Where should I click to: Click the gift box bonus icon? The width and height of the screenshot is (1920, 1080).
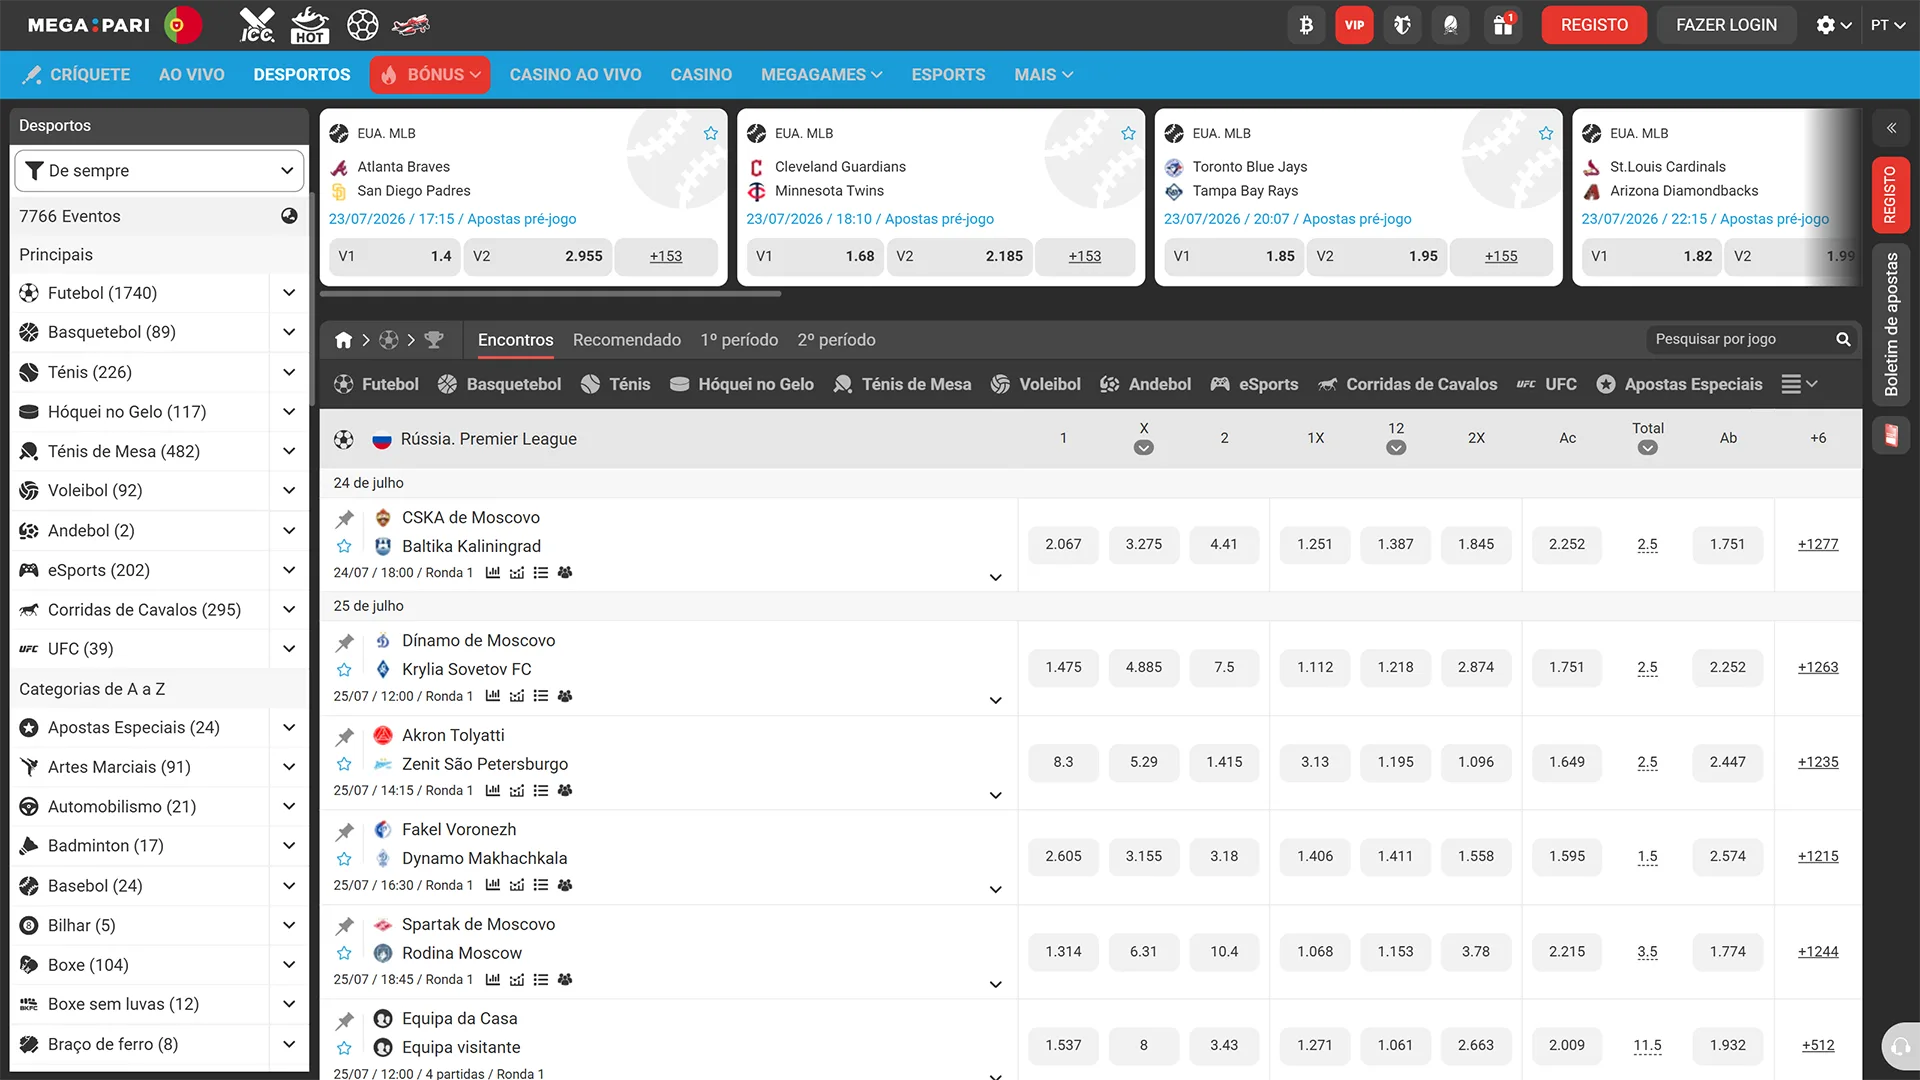[x=1503, y=25]
